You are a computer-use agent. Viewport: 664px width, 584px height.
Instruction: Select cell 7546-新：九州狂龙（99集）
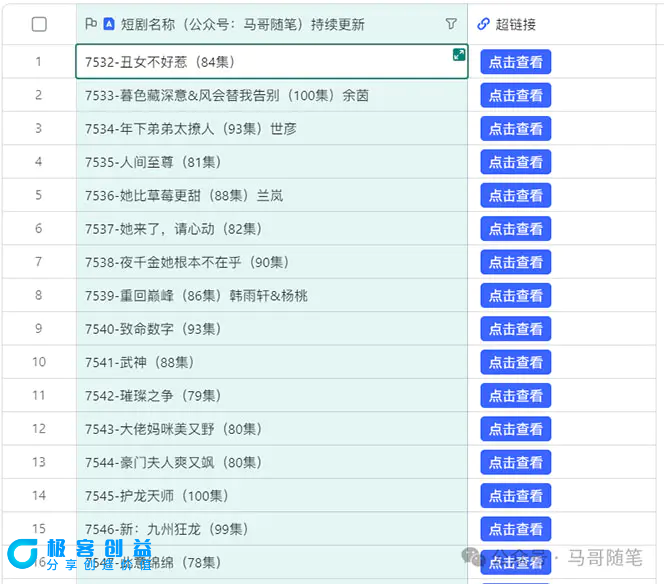[x=272, y=529]
